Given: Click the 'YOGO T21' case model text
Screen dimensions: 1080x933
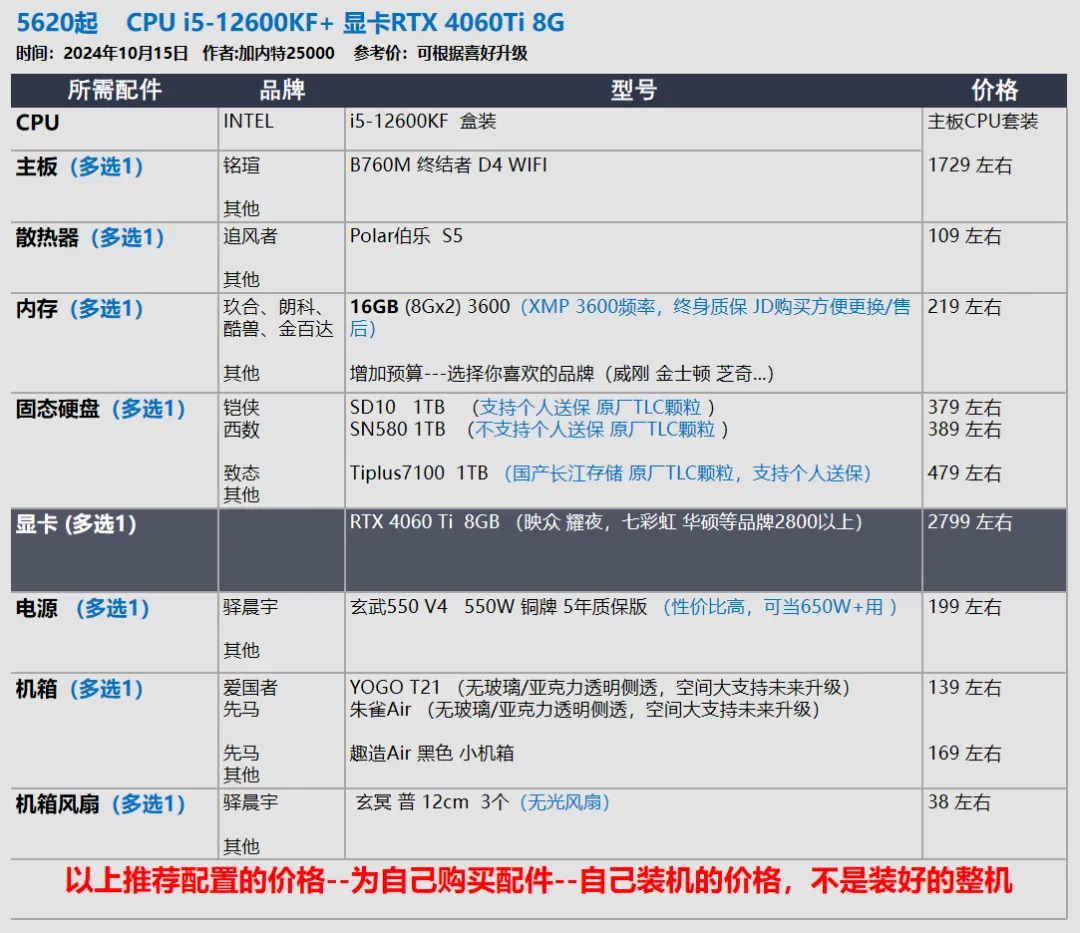Looking at the screenshot, I should point(395,688).
